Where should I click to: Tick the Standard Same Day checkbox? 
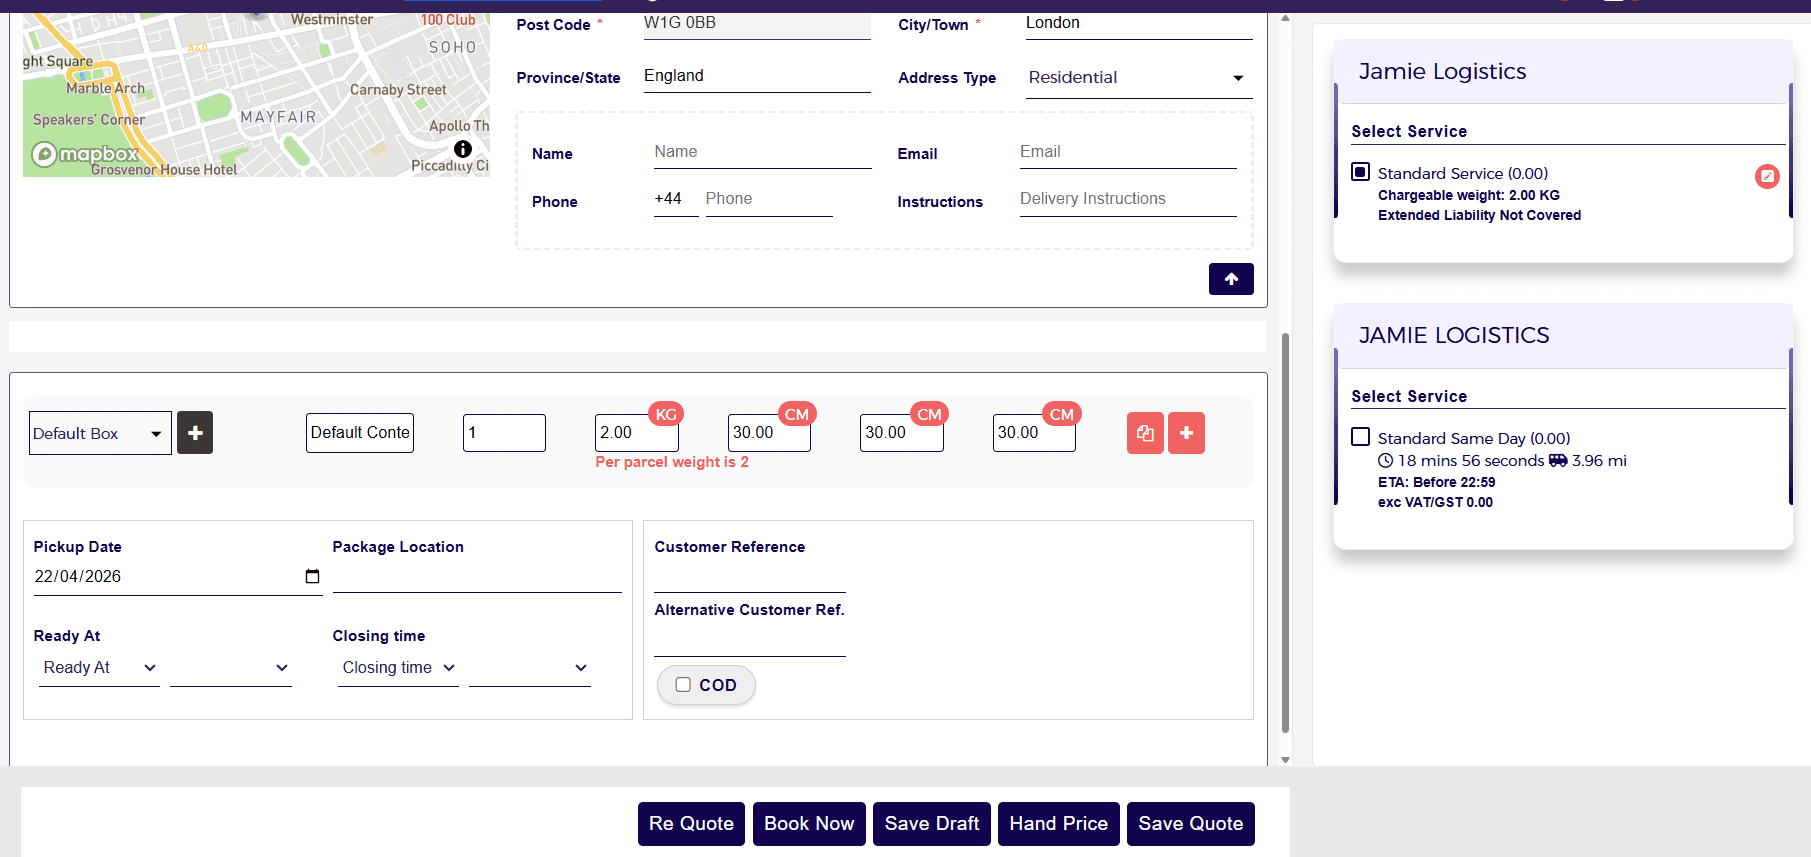click(x=1360, y=437)
